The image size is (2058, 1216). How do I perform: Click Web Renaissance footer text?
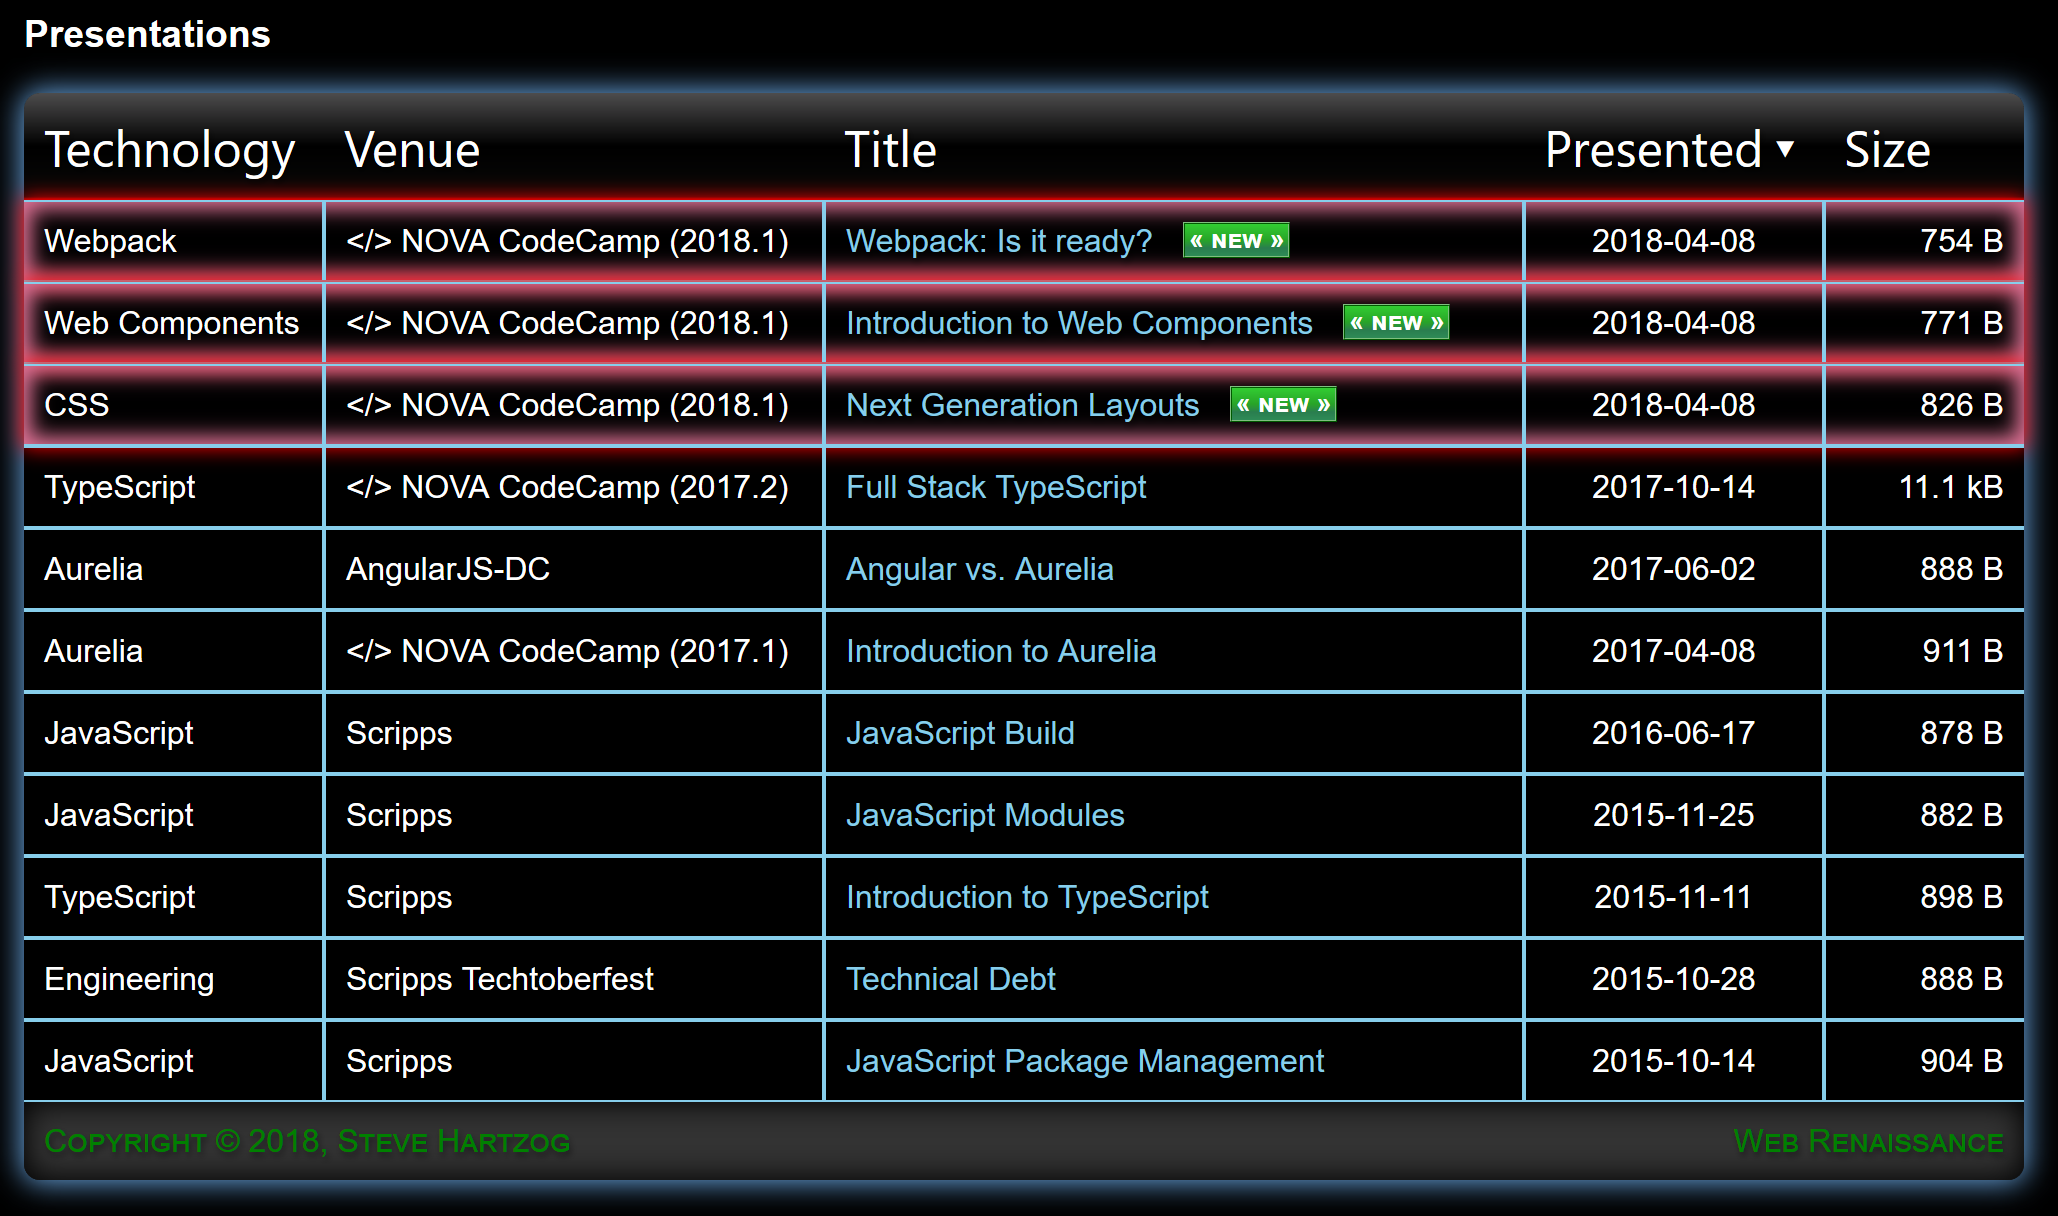[x=1867, y=1141]
